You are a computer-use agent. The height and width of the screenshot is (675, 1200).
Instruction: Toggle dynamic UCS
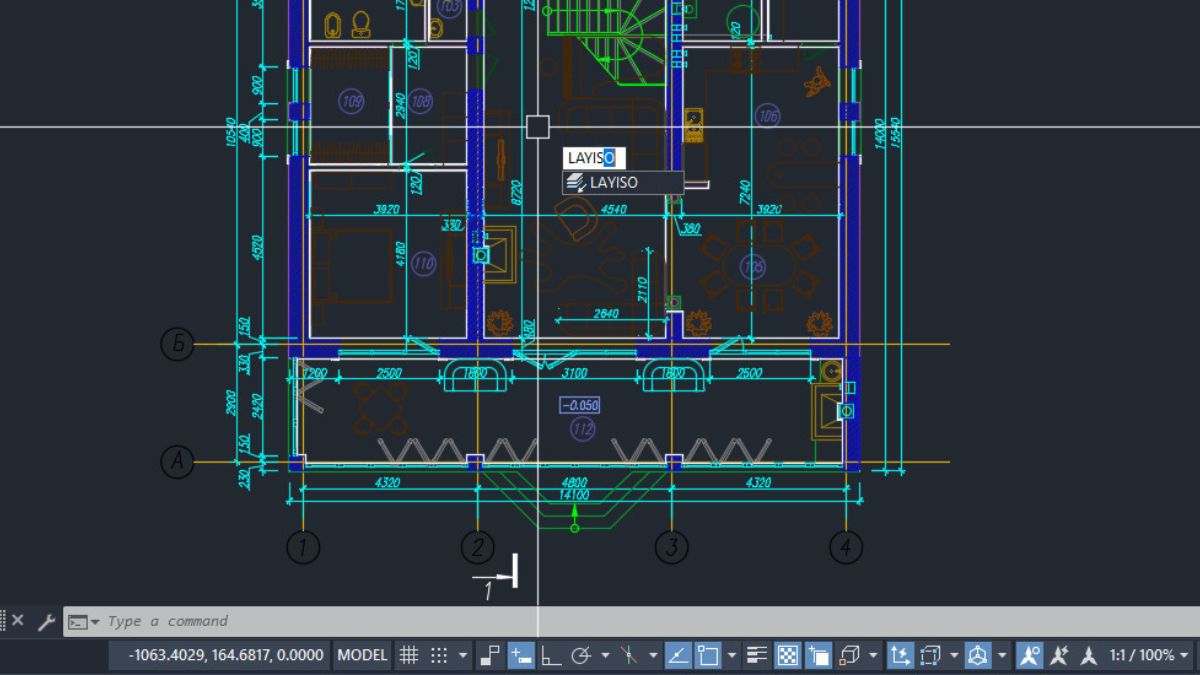[x=899, y=655]
